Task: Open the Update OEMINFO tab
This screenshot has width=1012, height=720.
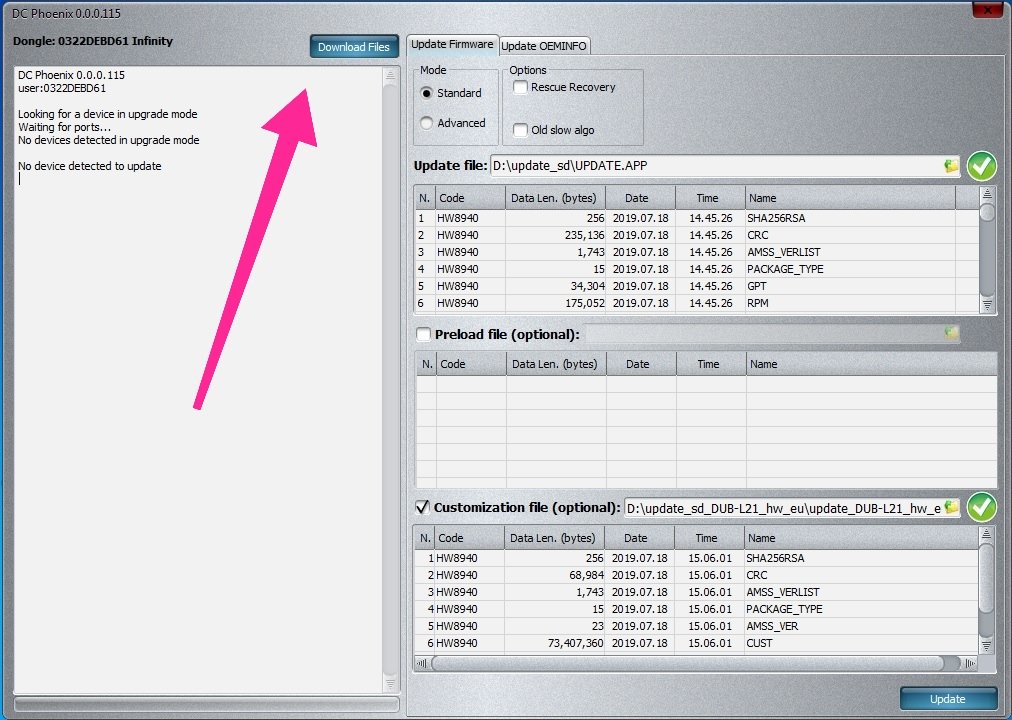Action: [544, 46]
